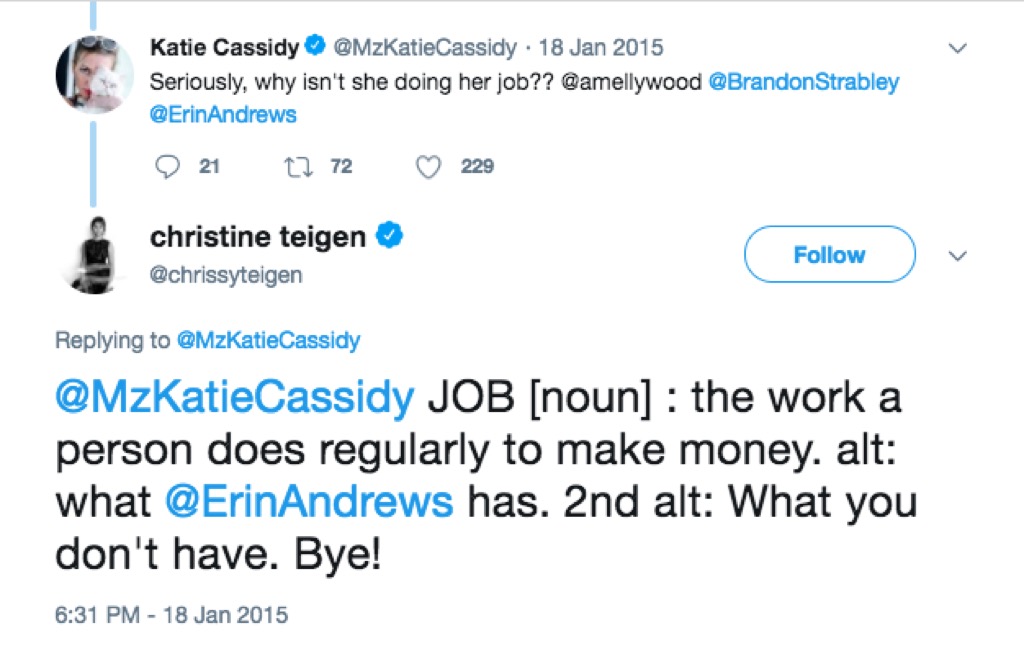
Task: Retweet Katie Cassidy's tweet
Action: pyautogui.click(x=299, y=167)
